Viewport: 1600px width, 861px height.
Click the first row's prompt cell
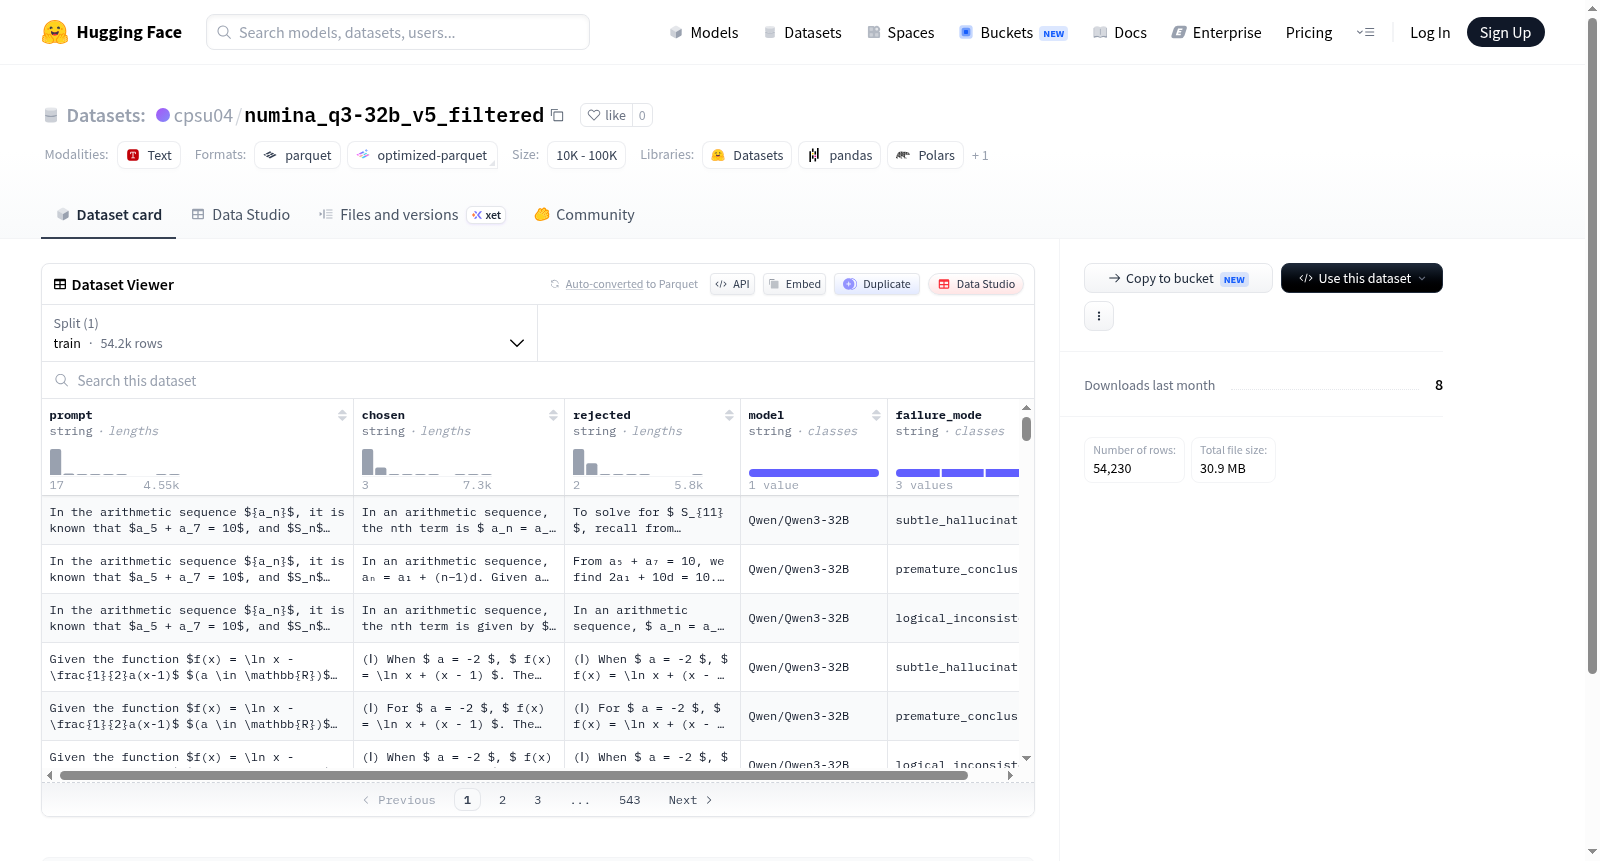coord(197,521)
